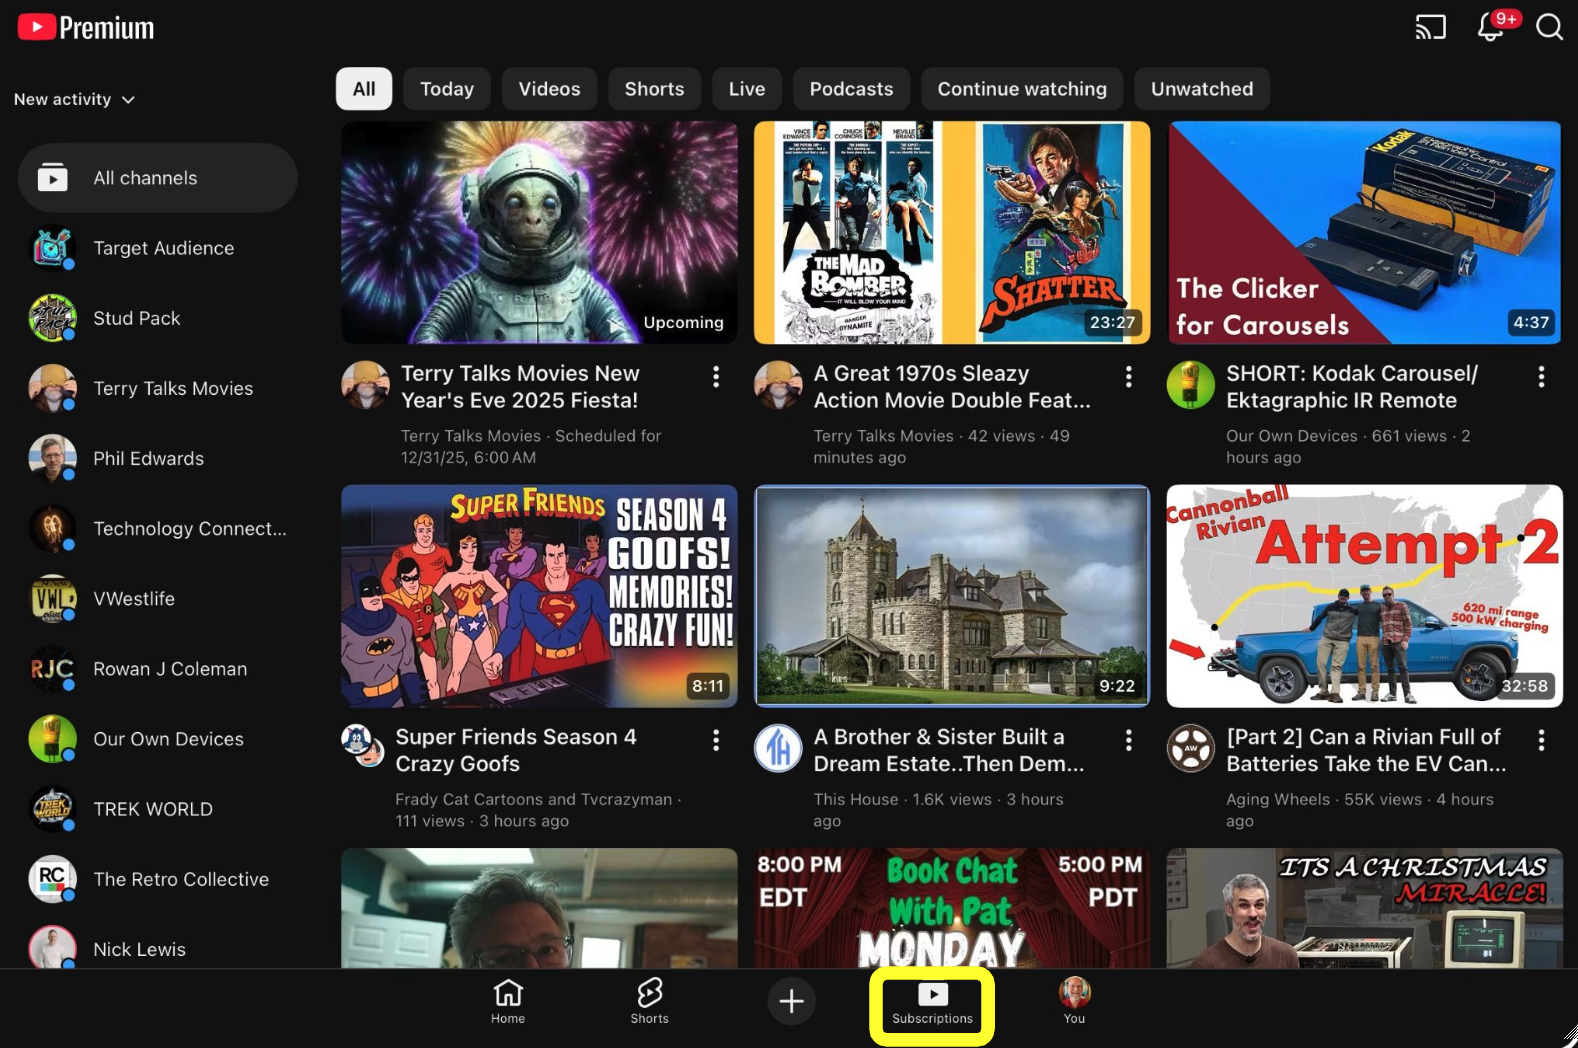The image size is (1578, 1048).
Task: Open options menu for Kodak Carousel video
Action: click(1540, 376)
